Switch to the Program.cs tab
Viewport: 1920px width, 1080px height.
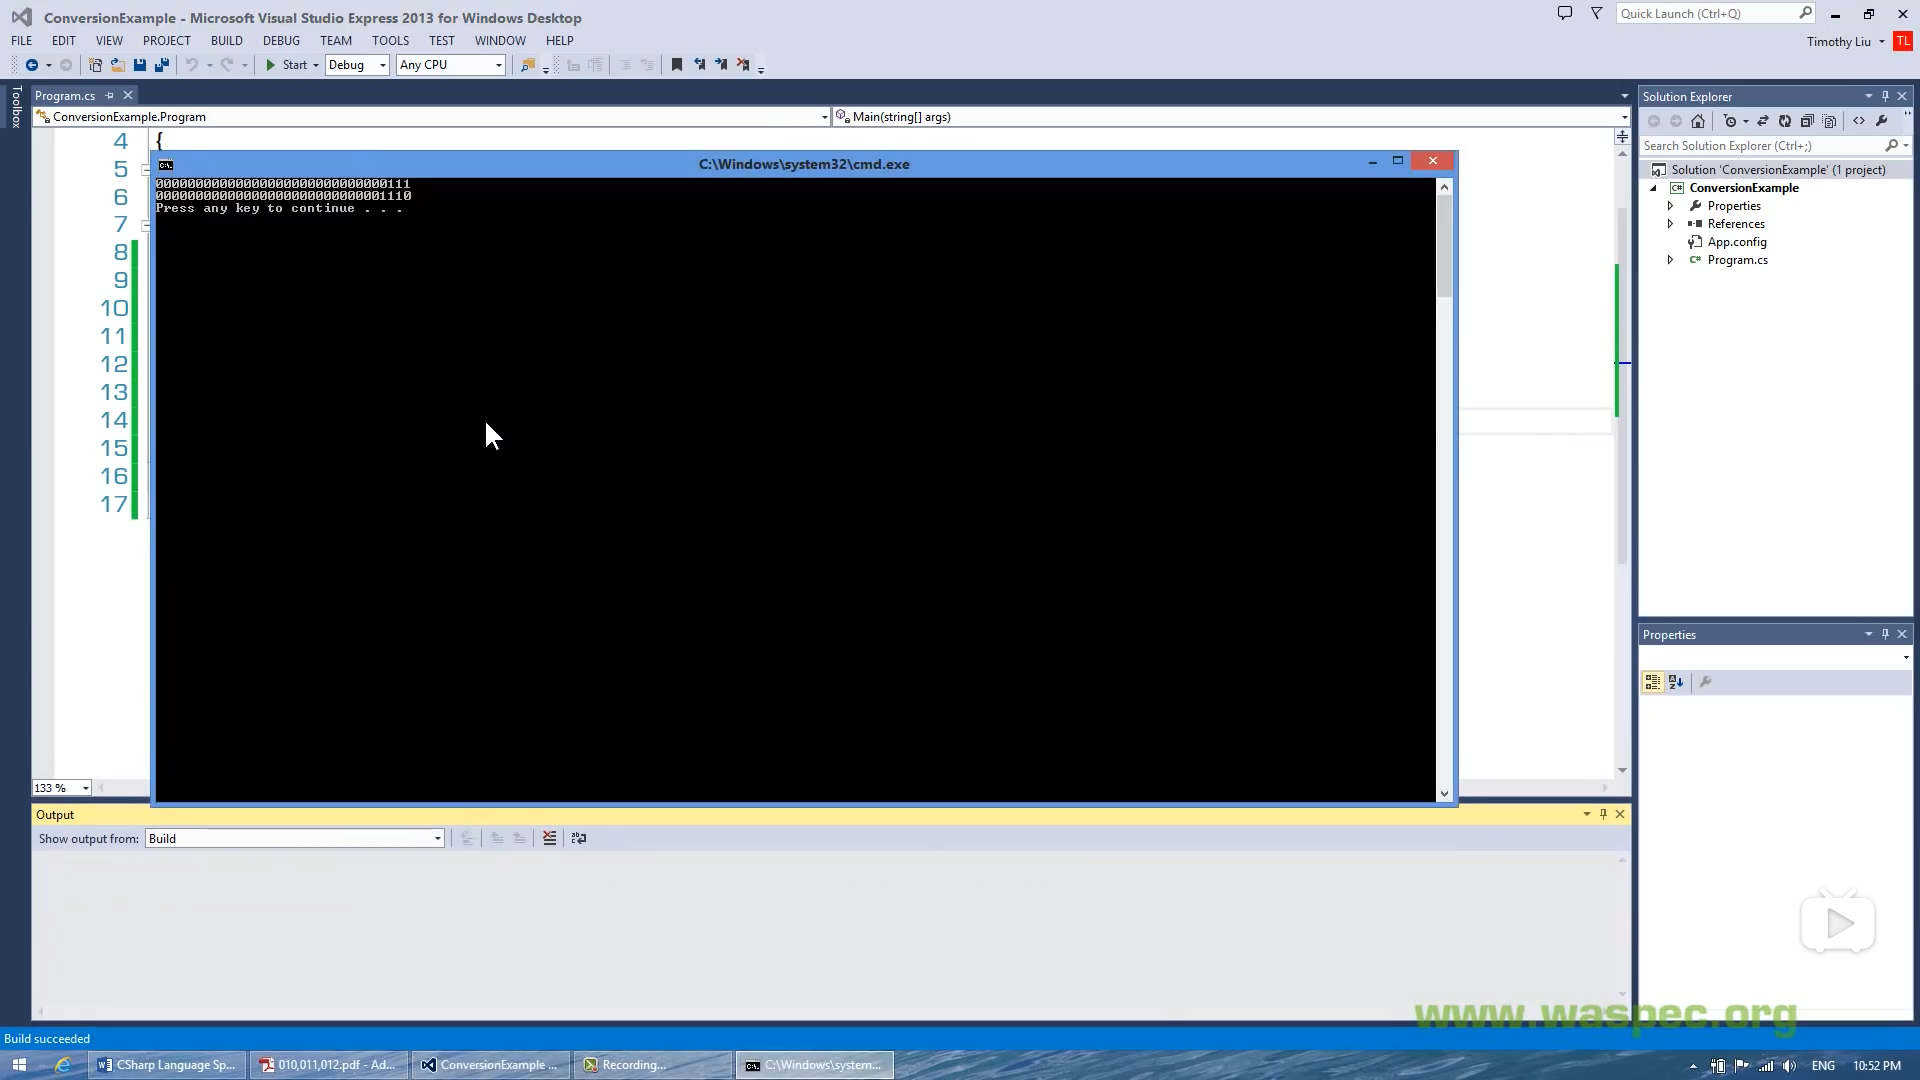coord(66,95)
